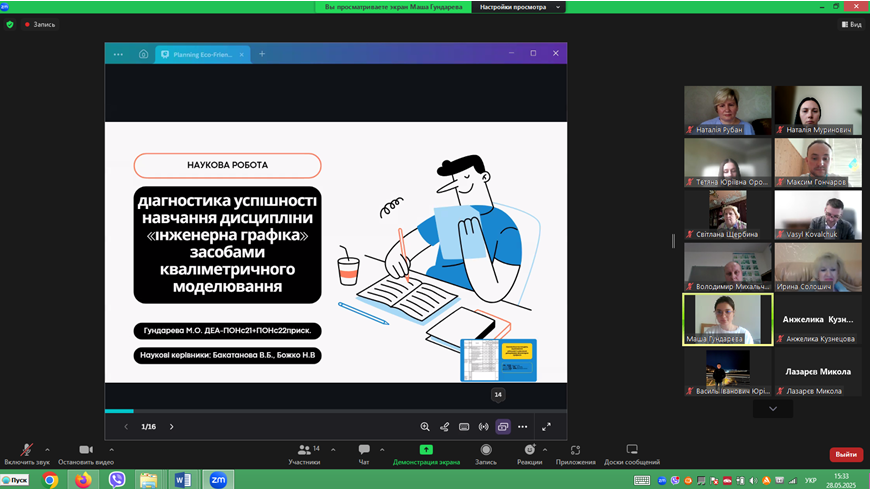Expand audio options arrow beside Включить звук
This screenshot has height=489, width=870.
(x=47, y=449)
